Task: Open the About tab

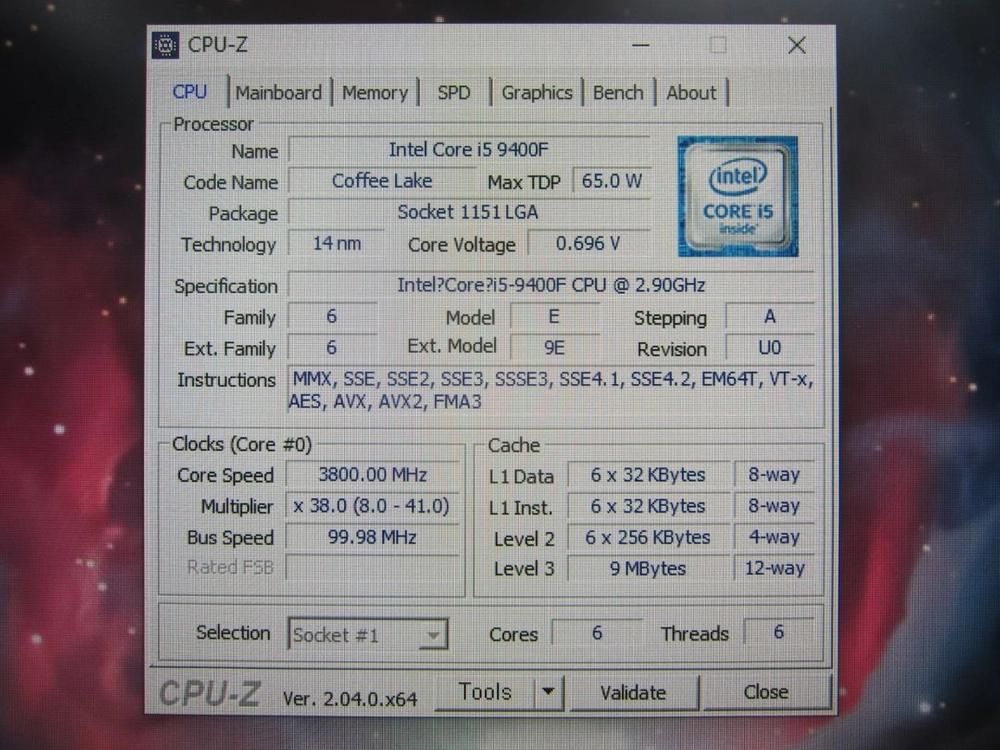Action: pos(691,93)
